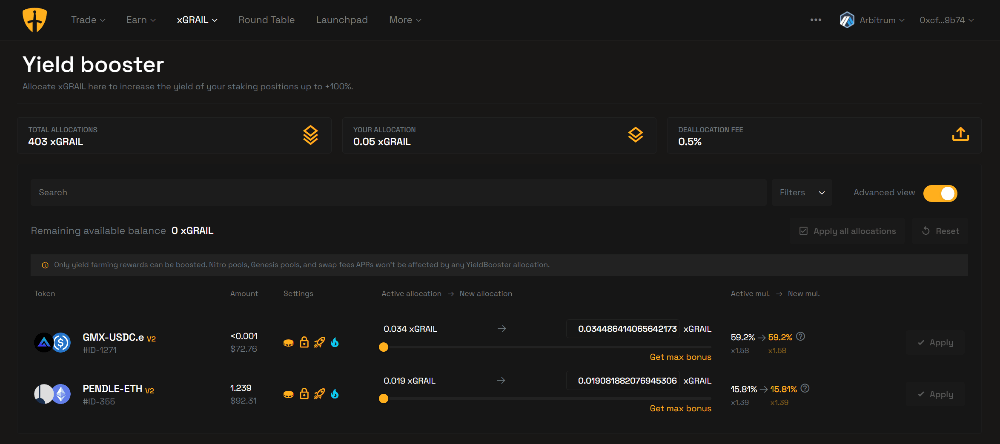Click Get max bonus for GMX-USDC.e

[x=680, y=357]
